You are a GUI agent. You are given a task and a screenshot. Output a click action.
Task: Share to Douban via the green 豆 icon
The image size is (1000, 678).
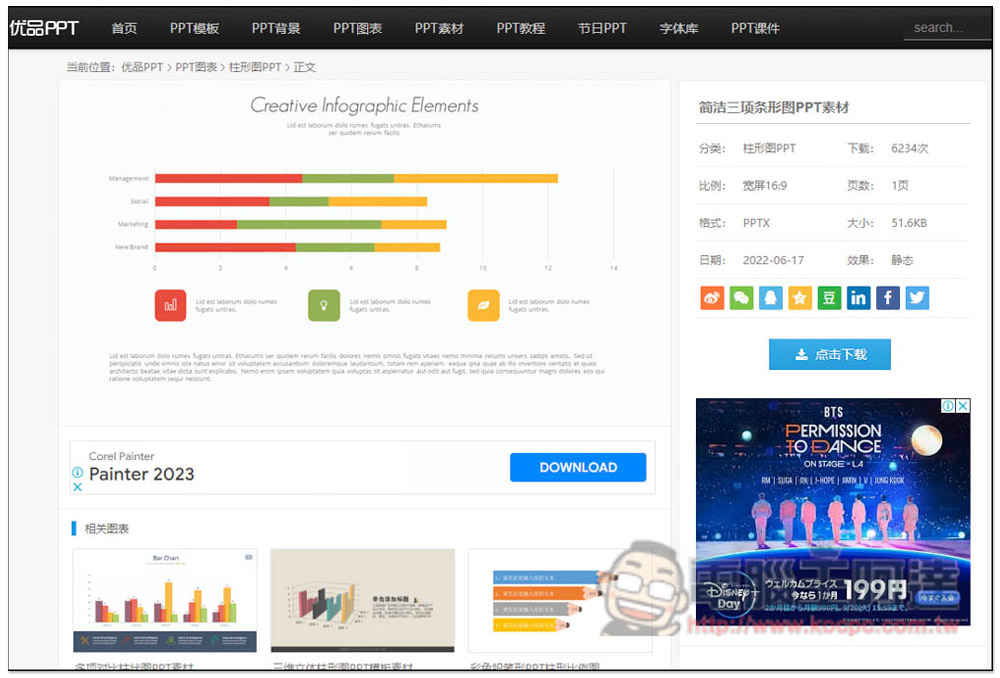829,298
